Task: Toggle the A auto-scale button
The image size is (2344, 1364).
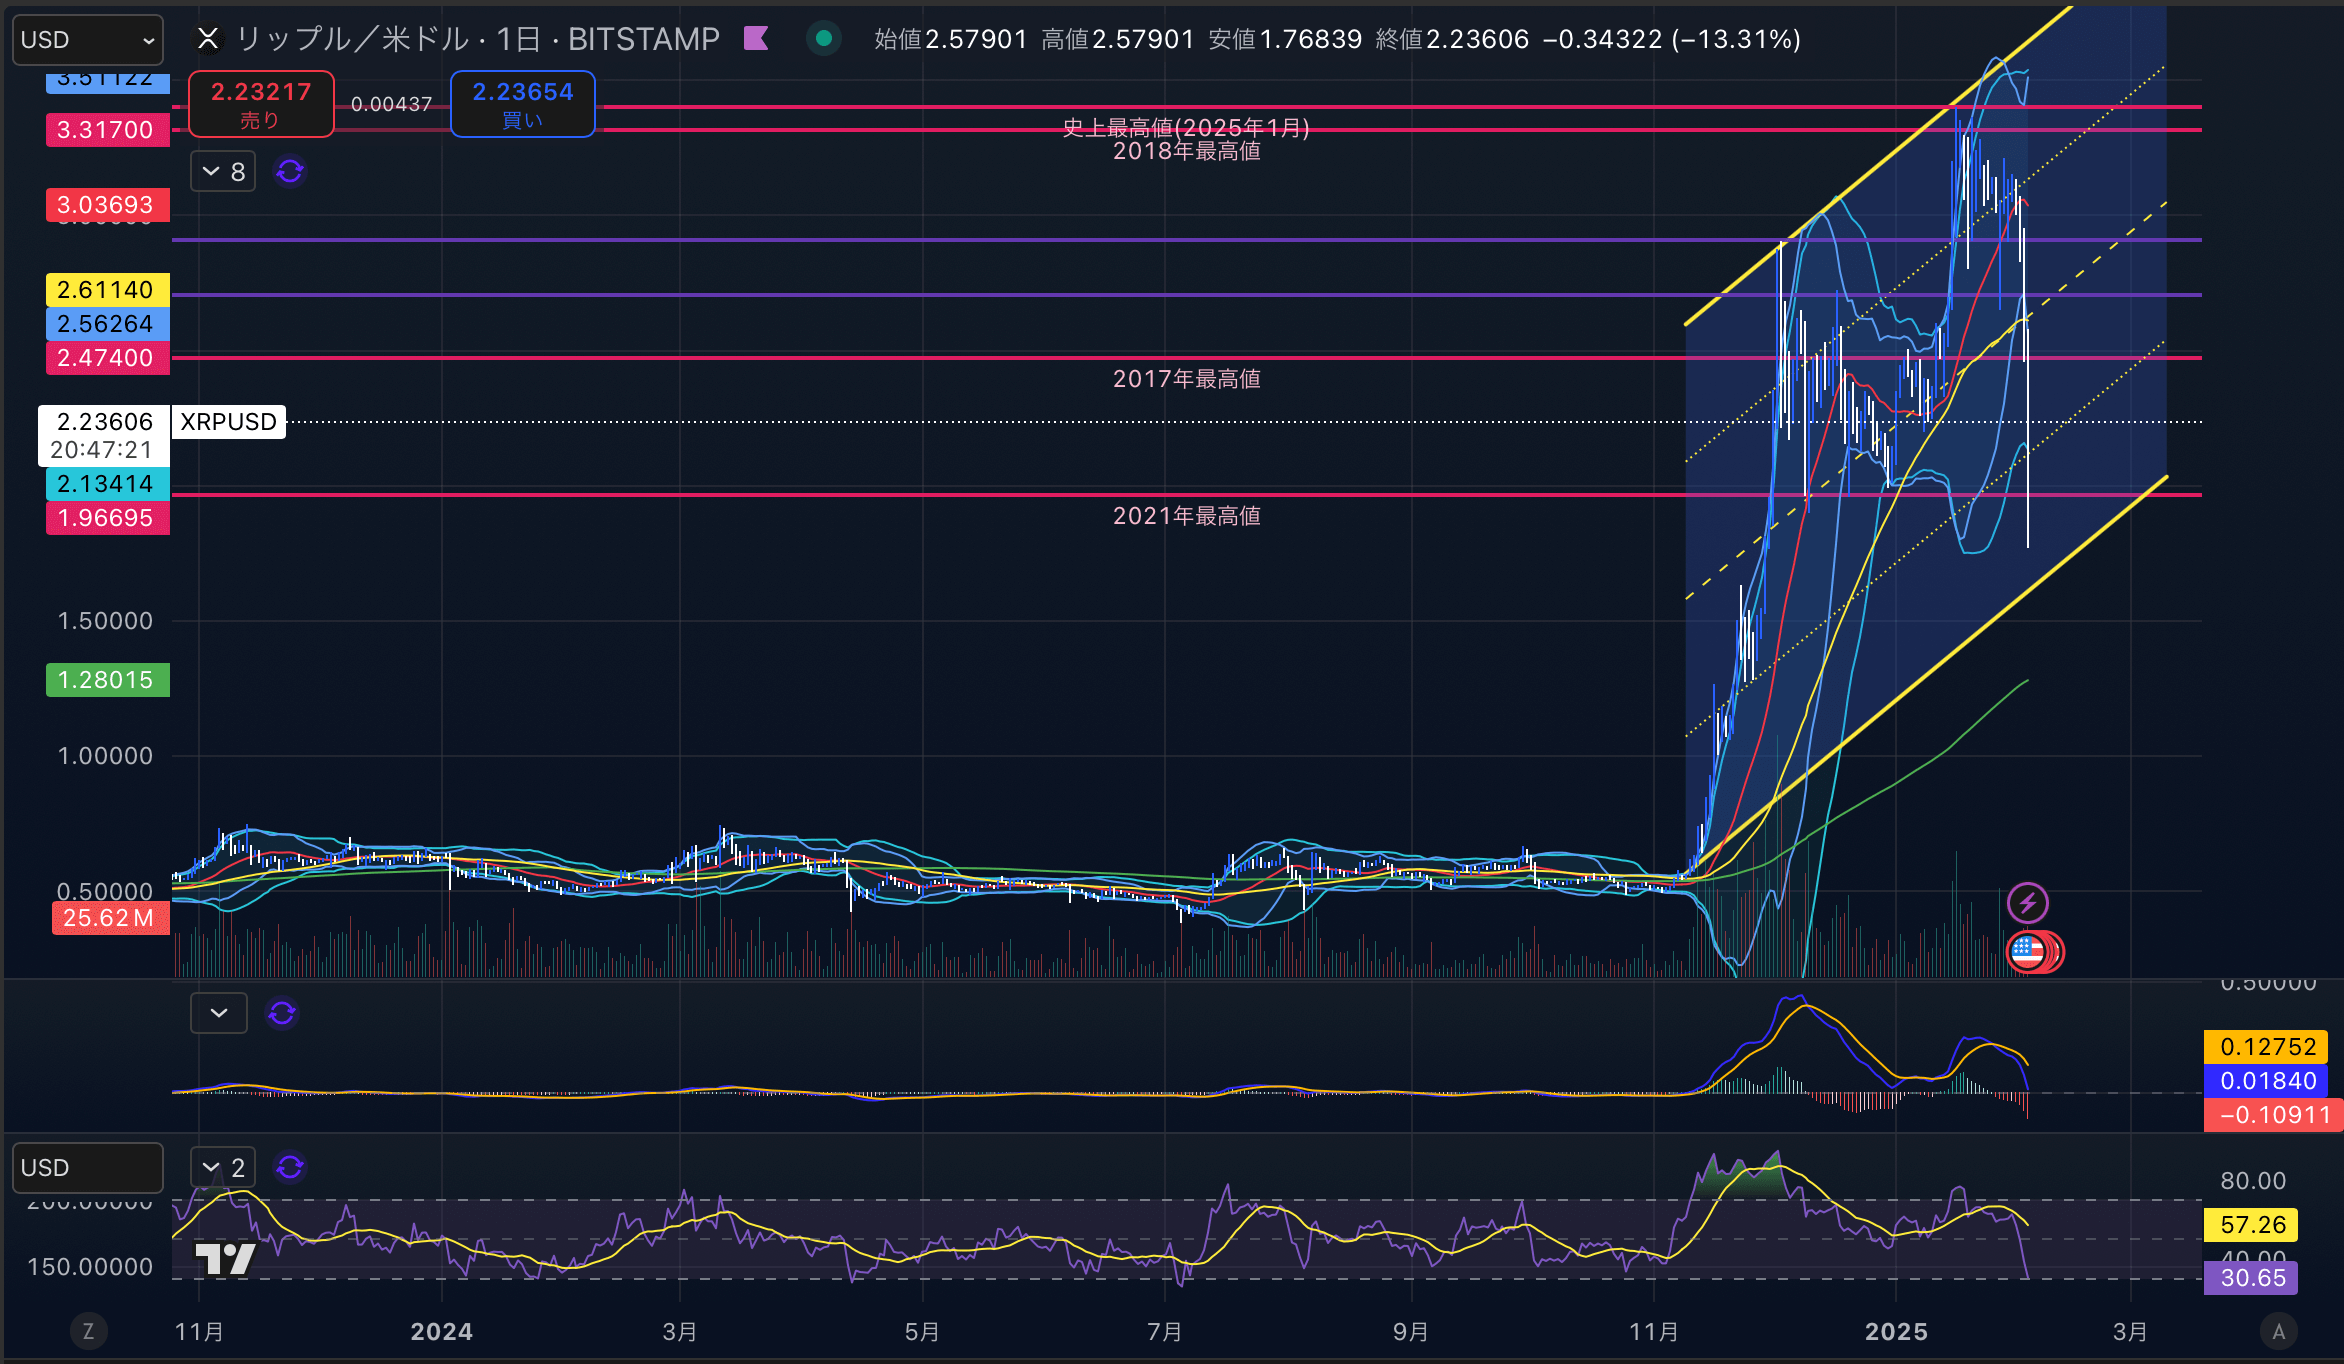Action: (x=2279, y=1331)
